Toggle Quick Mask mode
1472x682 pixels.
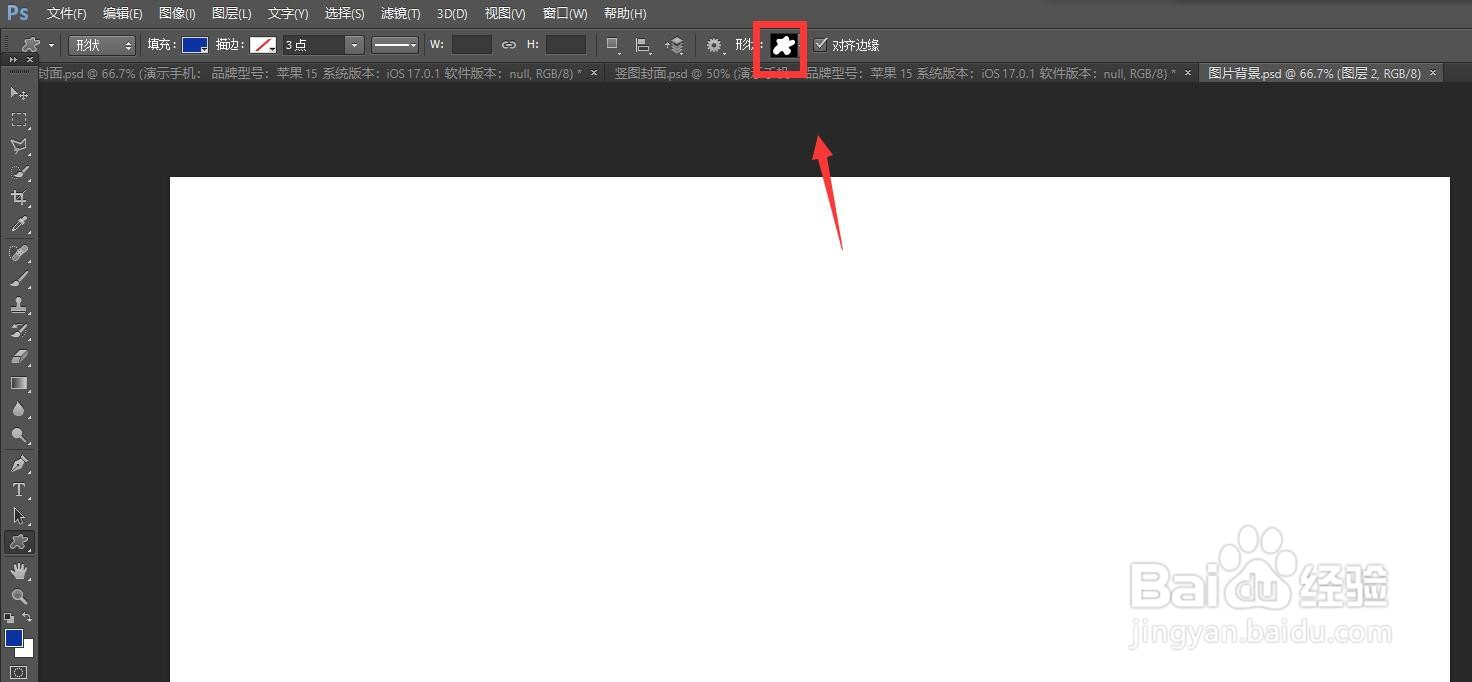coord(19,673)
